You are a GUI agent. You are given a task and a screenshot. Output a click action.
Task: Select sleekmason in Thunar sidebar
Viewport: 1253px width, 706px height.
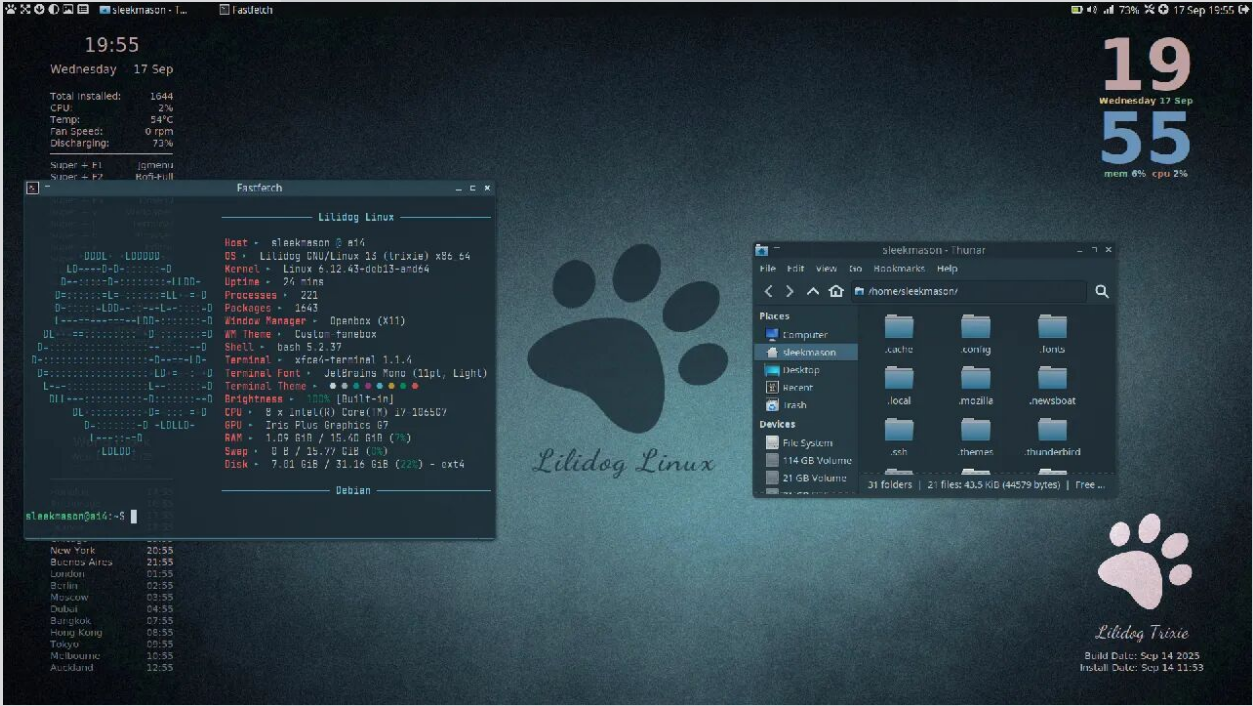[x=804, y=352]
